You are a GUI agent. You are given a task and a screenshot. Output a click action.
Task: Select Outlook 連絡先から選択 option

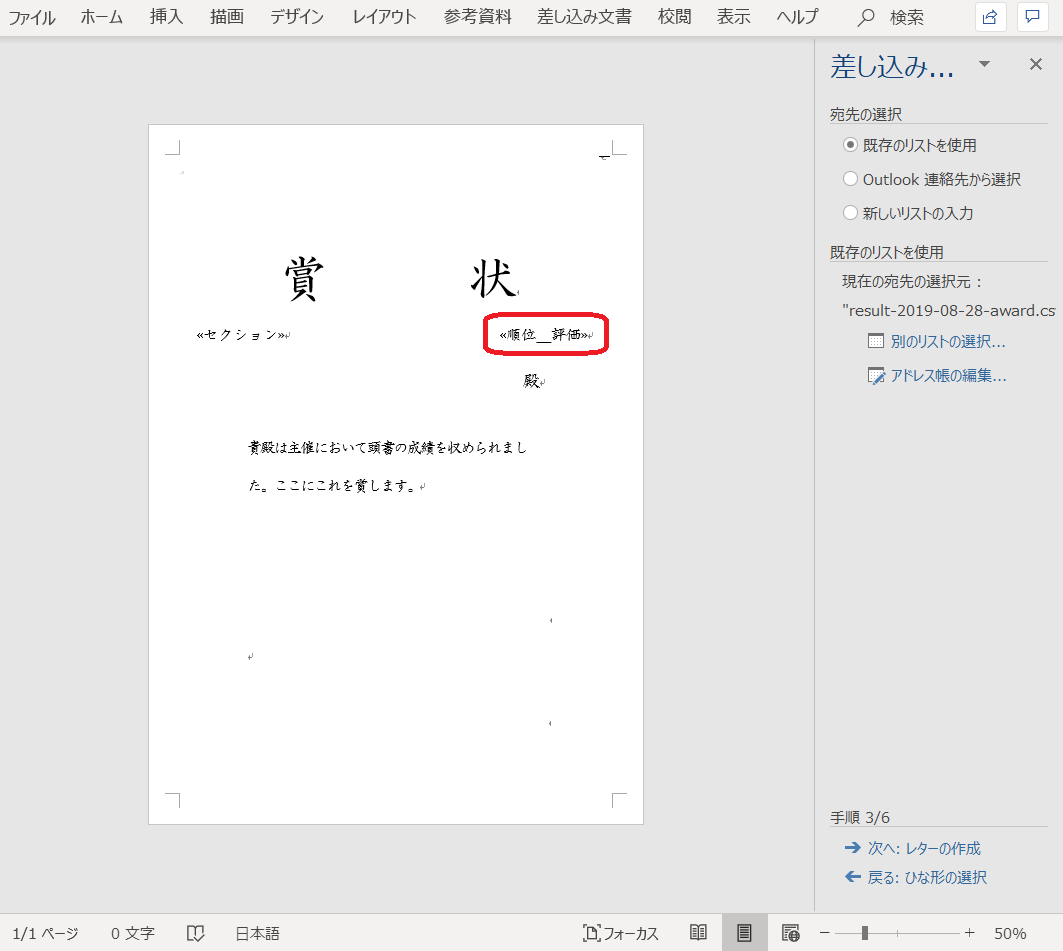click(851, 179)
